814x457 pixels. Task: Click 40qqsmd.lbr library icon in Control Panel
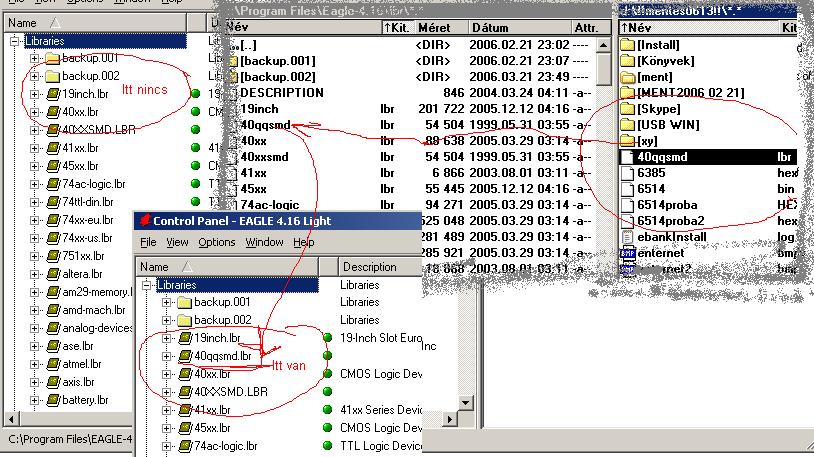(x=185, y=356)
